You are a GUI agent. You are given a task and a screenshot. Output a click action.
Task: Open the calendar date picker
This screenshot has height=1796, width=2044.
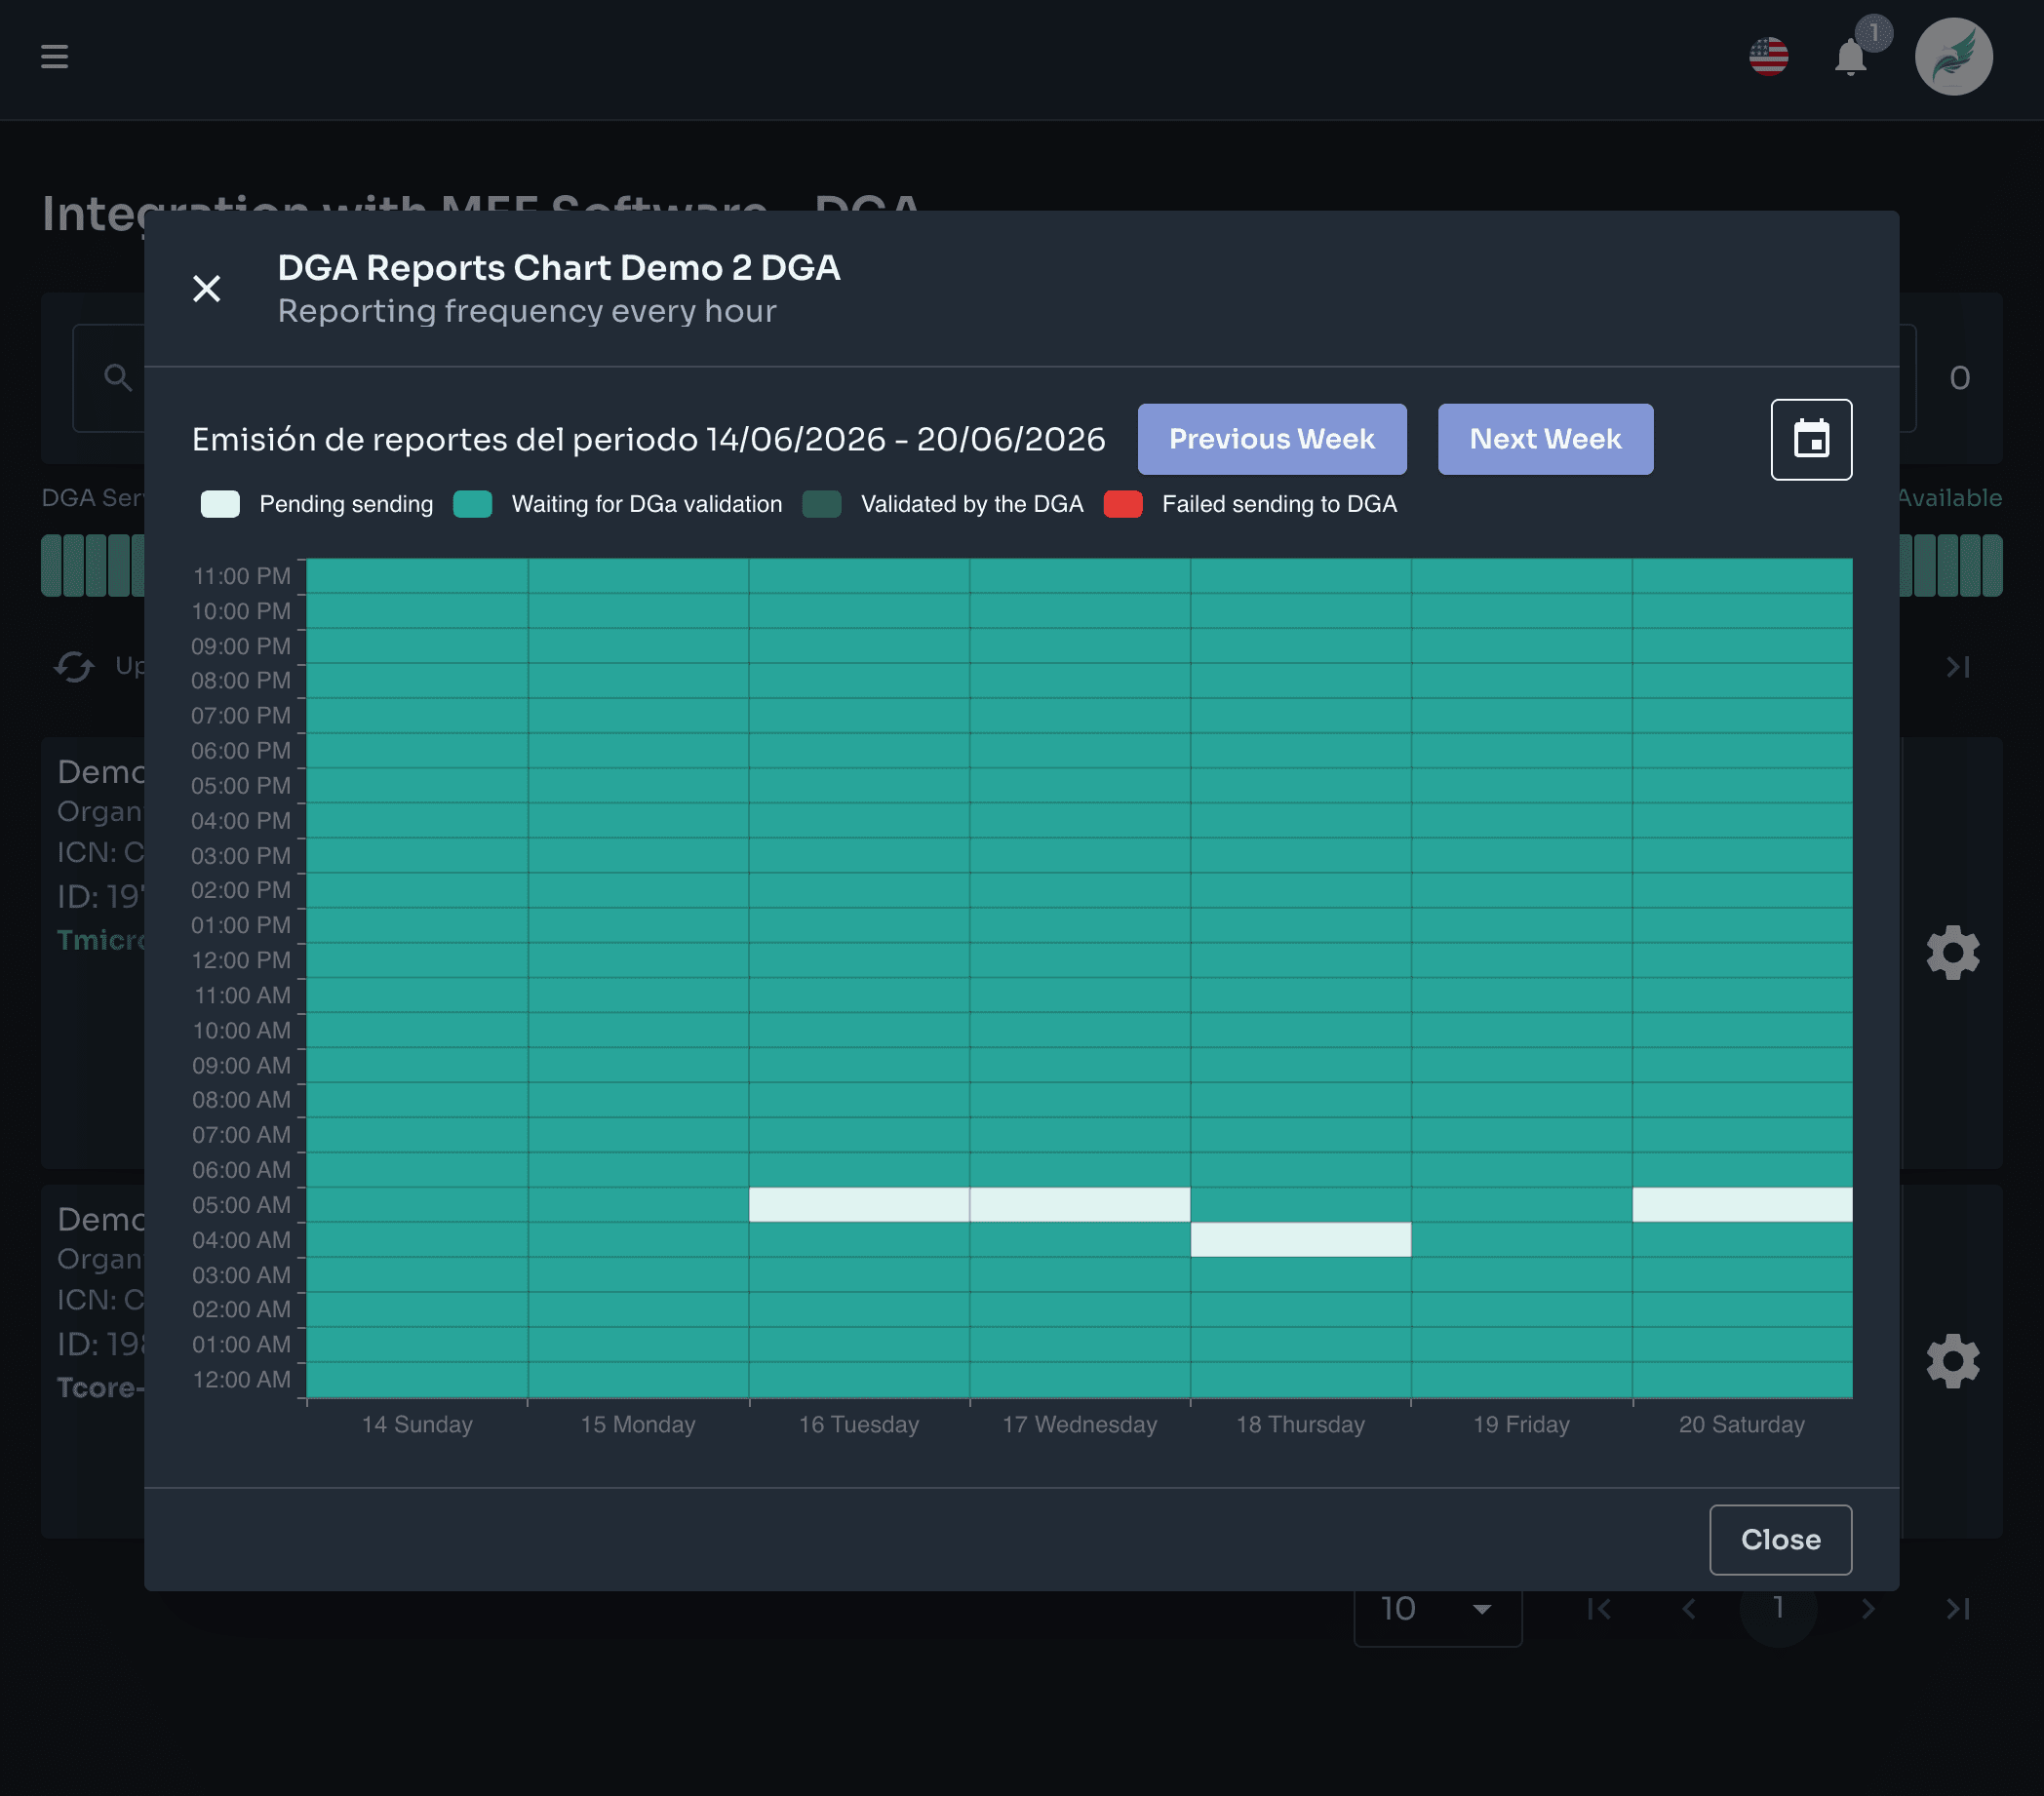(x=1811, y=439)
